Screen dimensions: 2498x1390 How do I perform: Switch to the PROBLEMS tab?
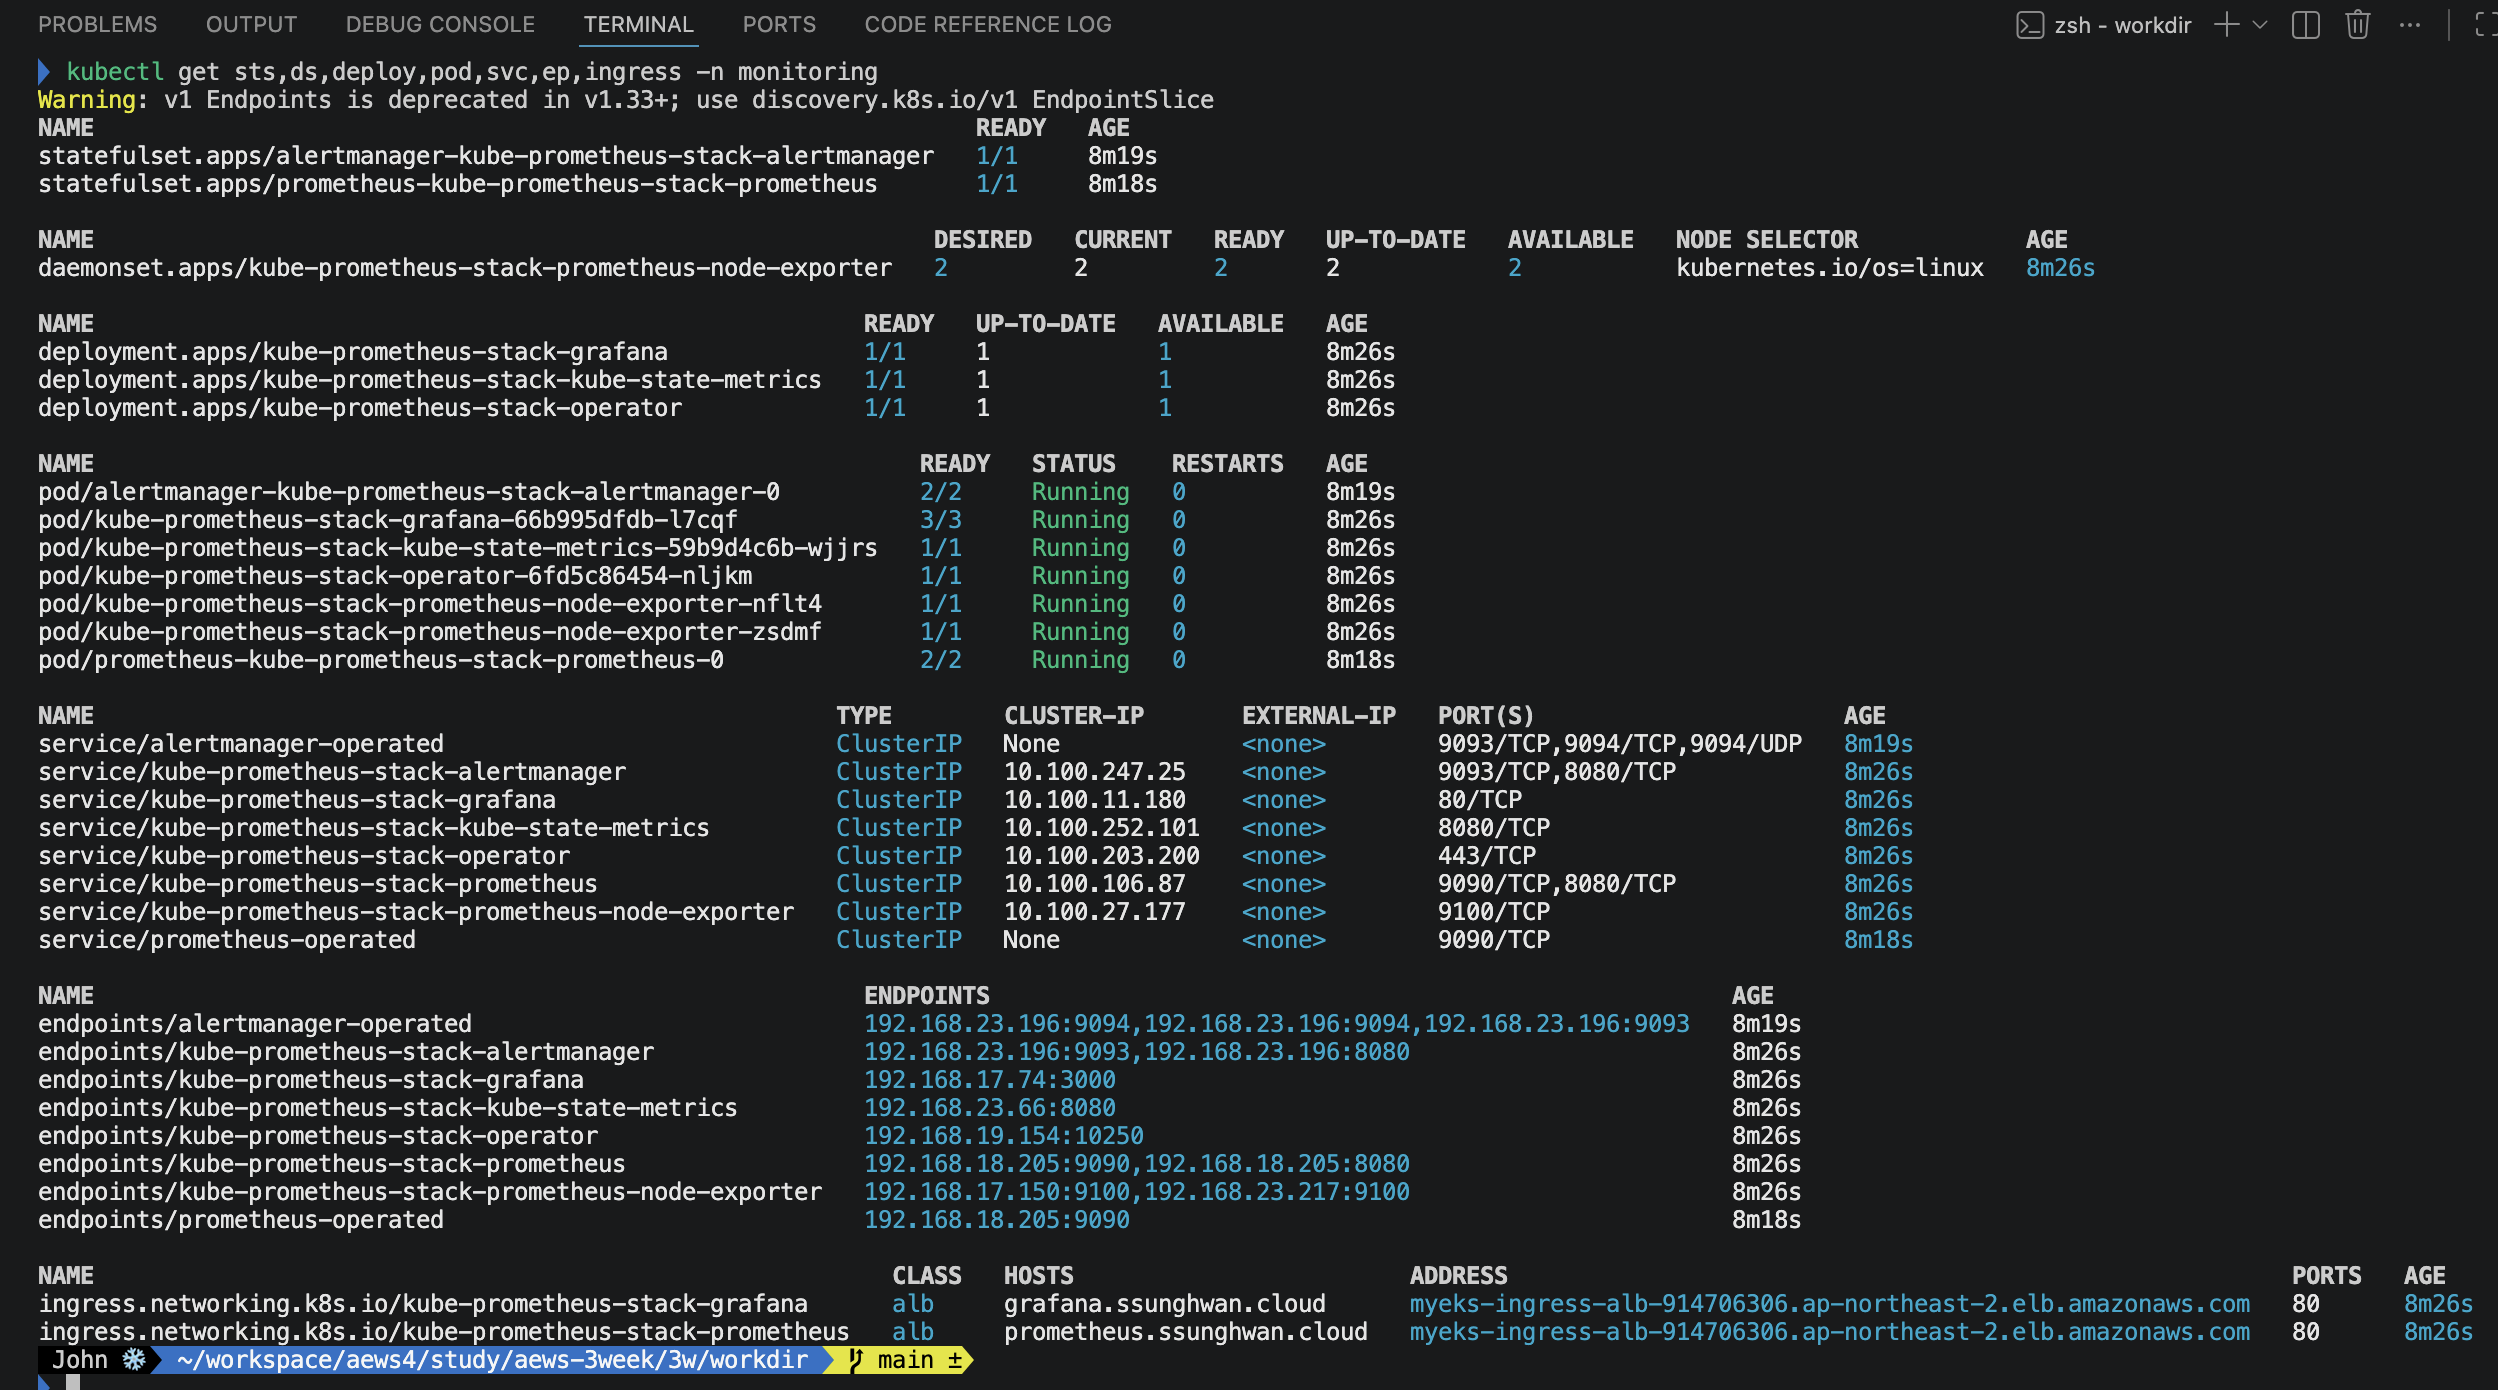(97, 24)
